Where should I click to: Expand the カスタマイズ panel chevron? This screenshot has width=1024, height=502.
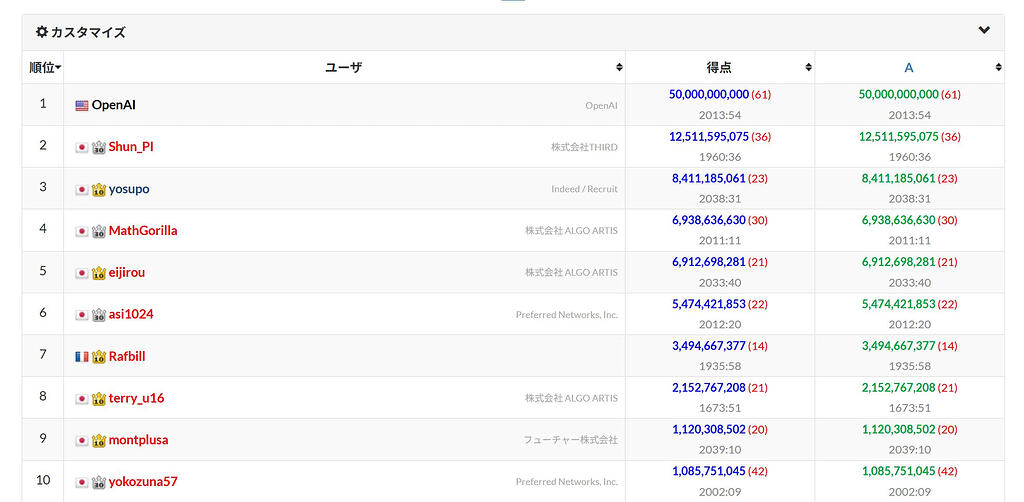[984, 30]
